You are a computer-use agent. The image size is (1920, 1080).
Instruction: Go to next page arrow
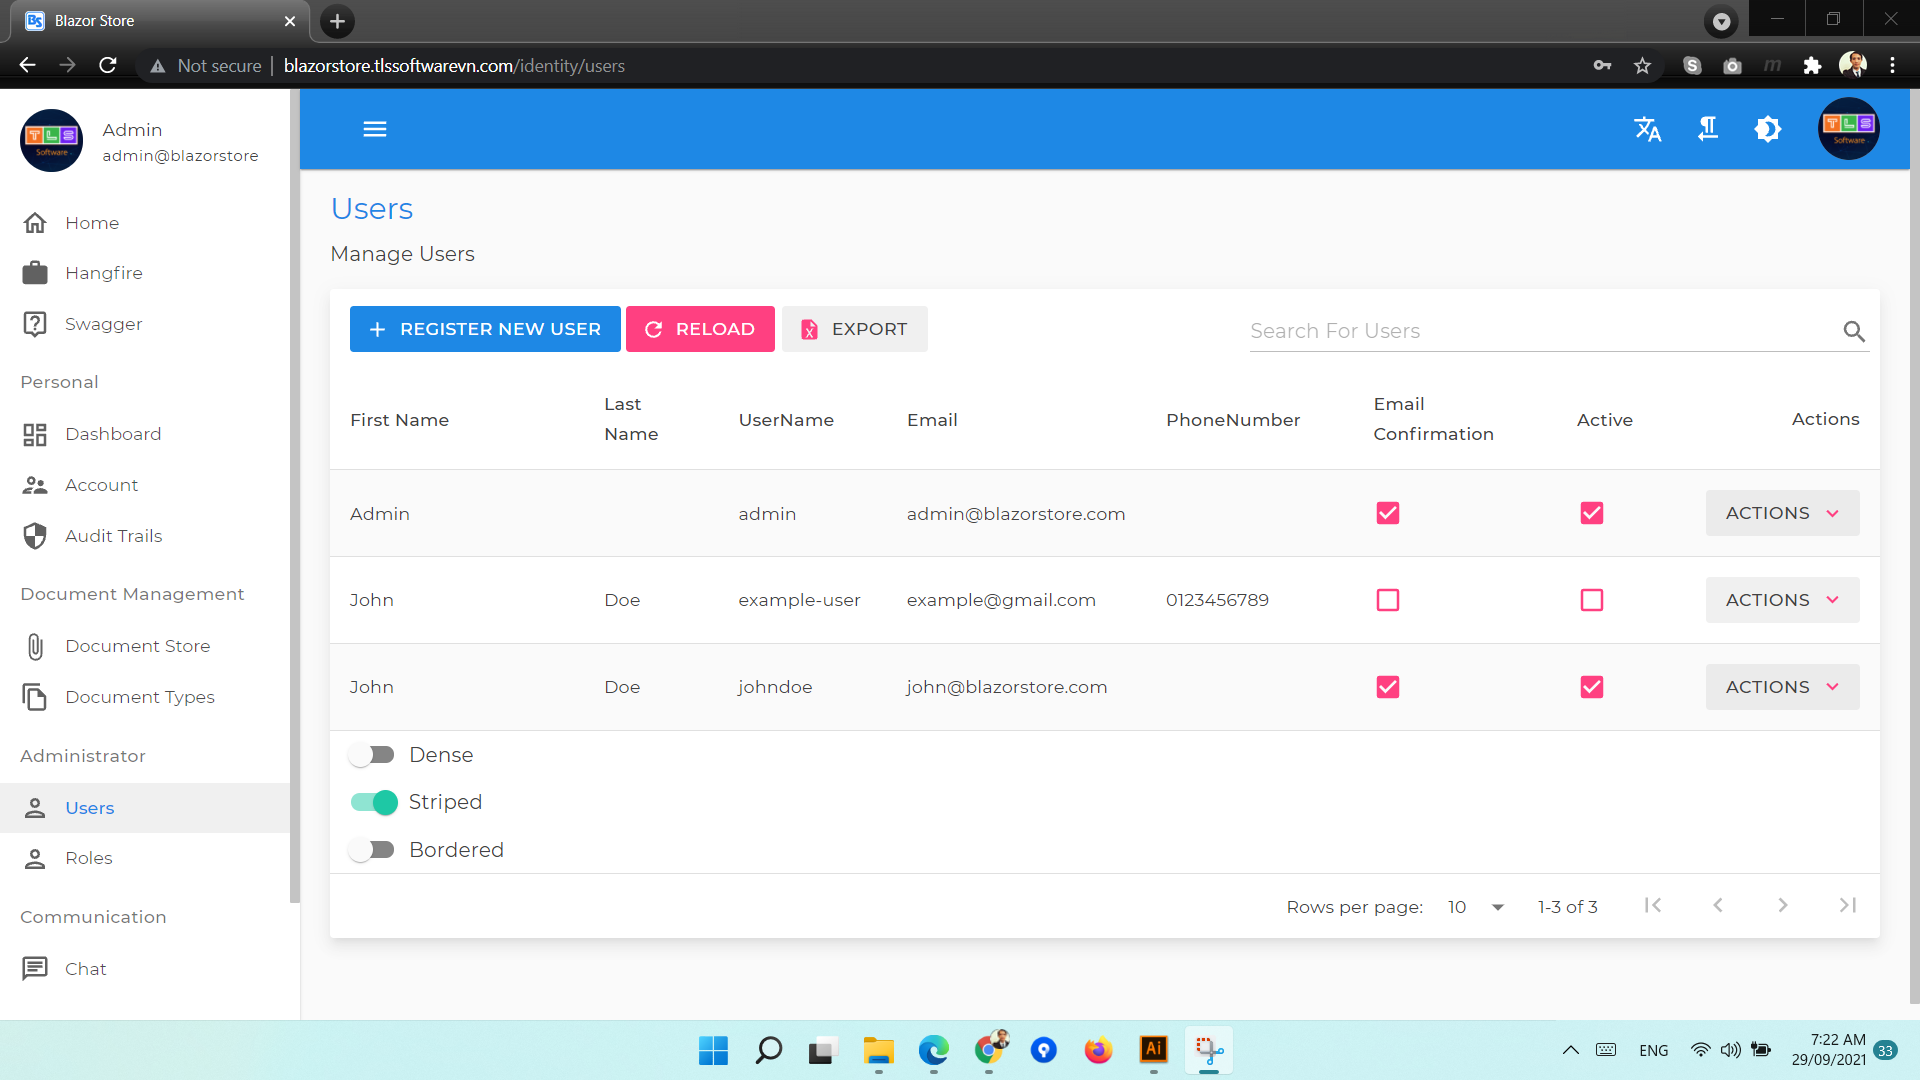tap(1782, 905)
